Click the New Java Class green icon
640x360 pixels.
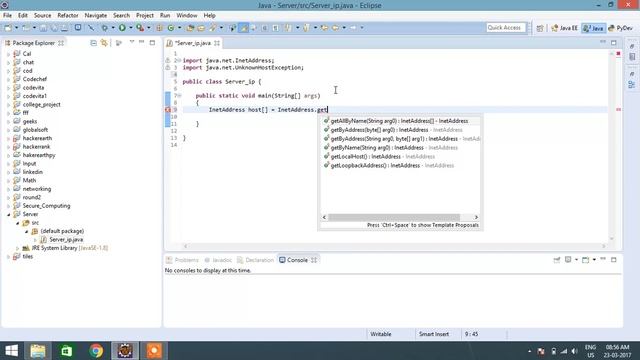(x=171, y=28)
